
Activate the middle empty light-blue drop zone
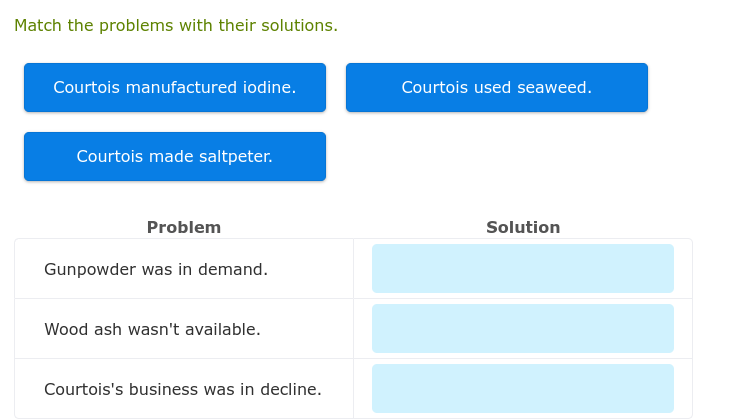coord(522,329)
